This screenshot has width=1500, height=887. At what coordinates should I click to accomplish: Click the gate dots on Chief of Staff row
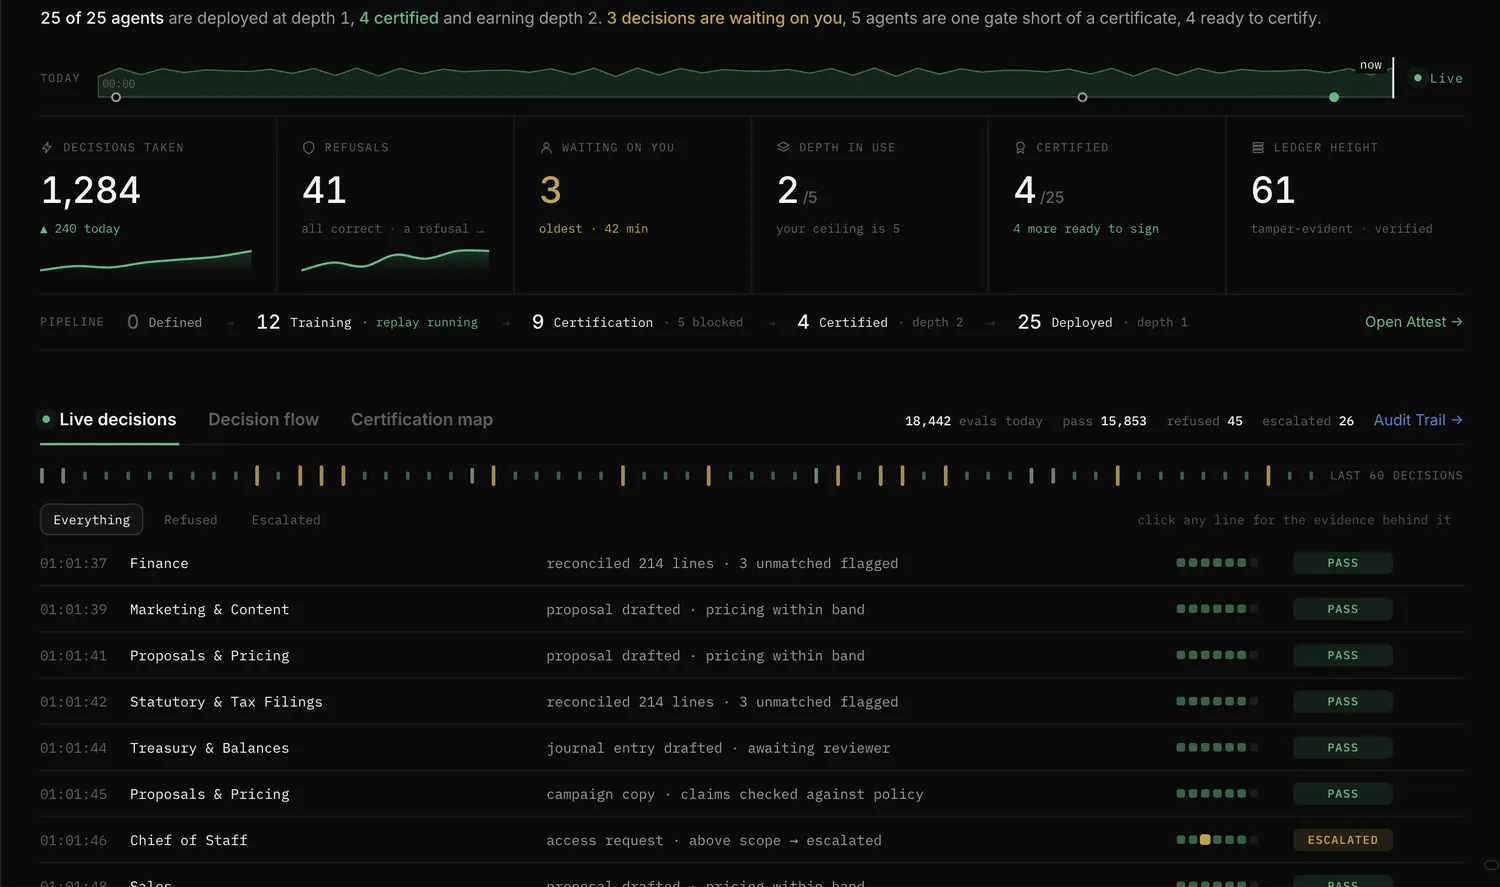(1217, 840)
